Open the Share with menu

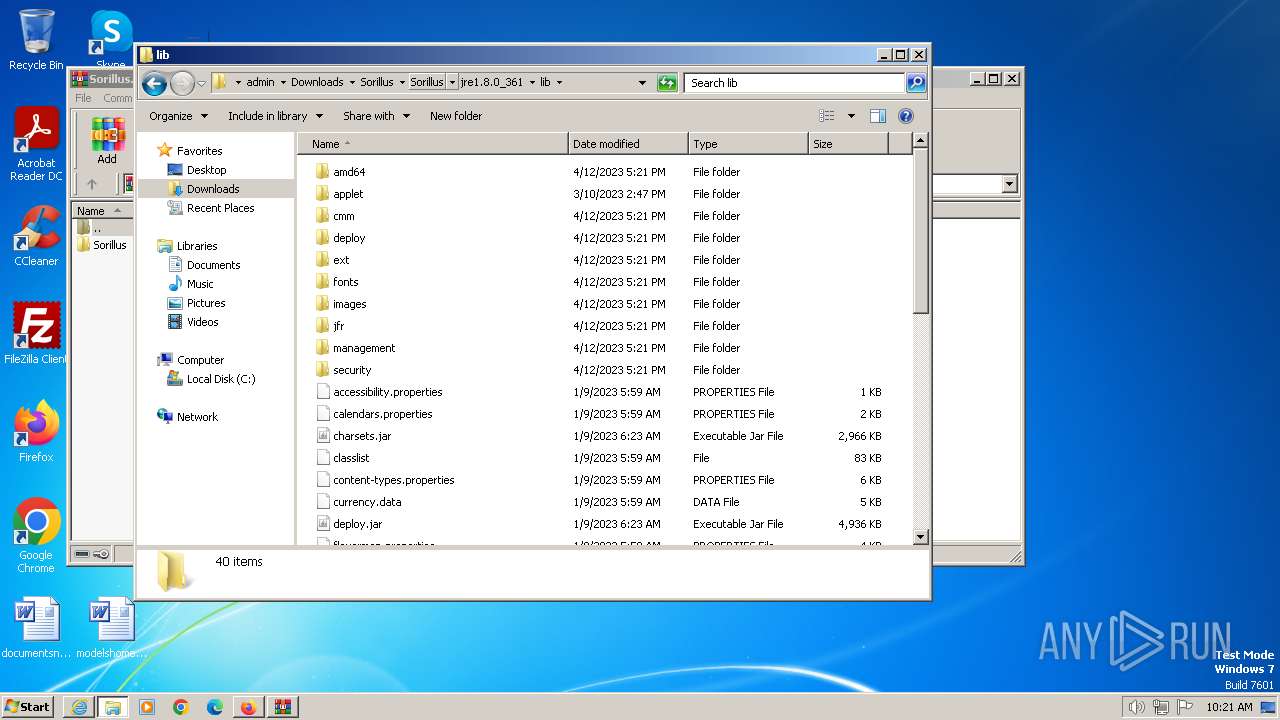click(376, 116)
